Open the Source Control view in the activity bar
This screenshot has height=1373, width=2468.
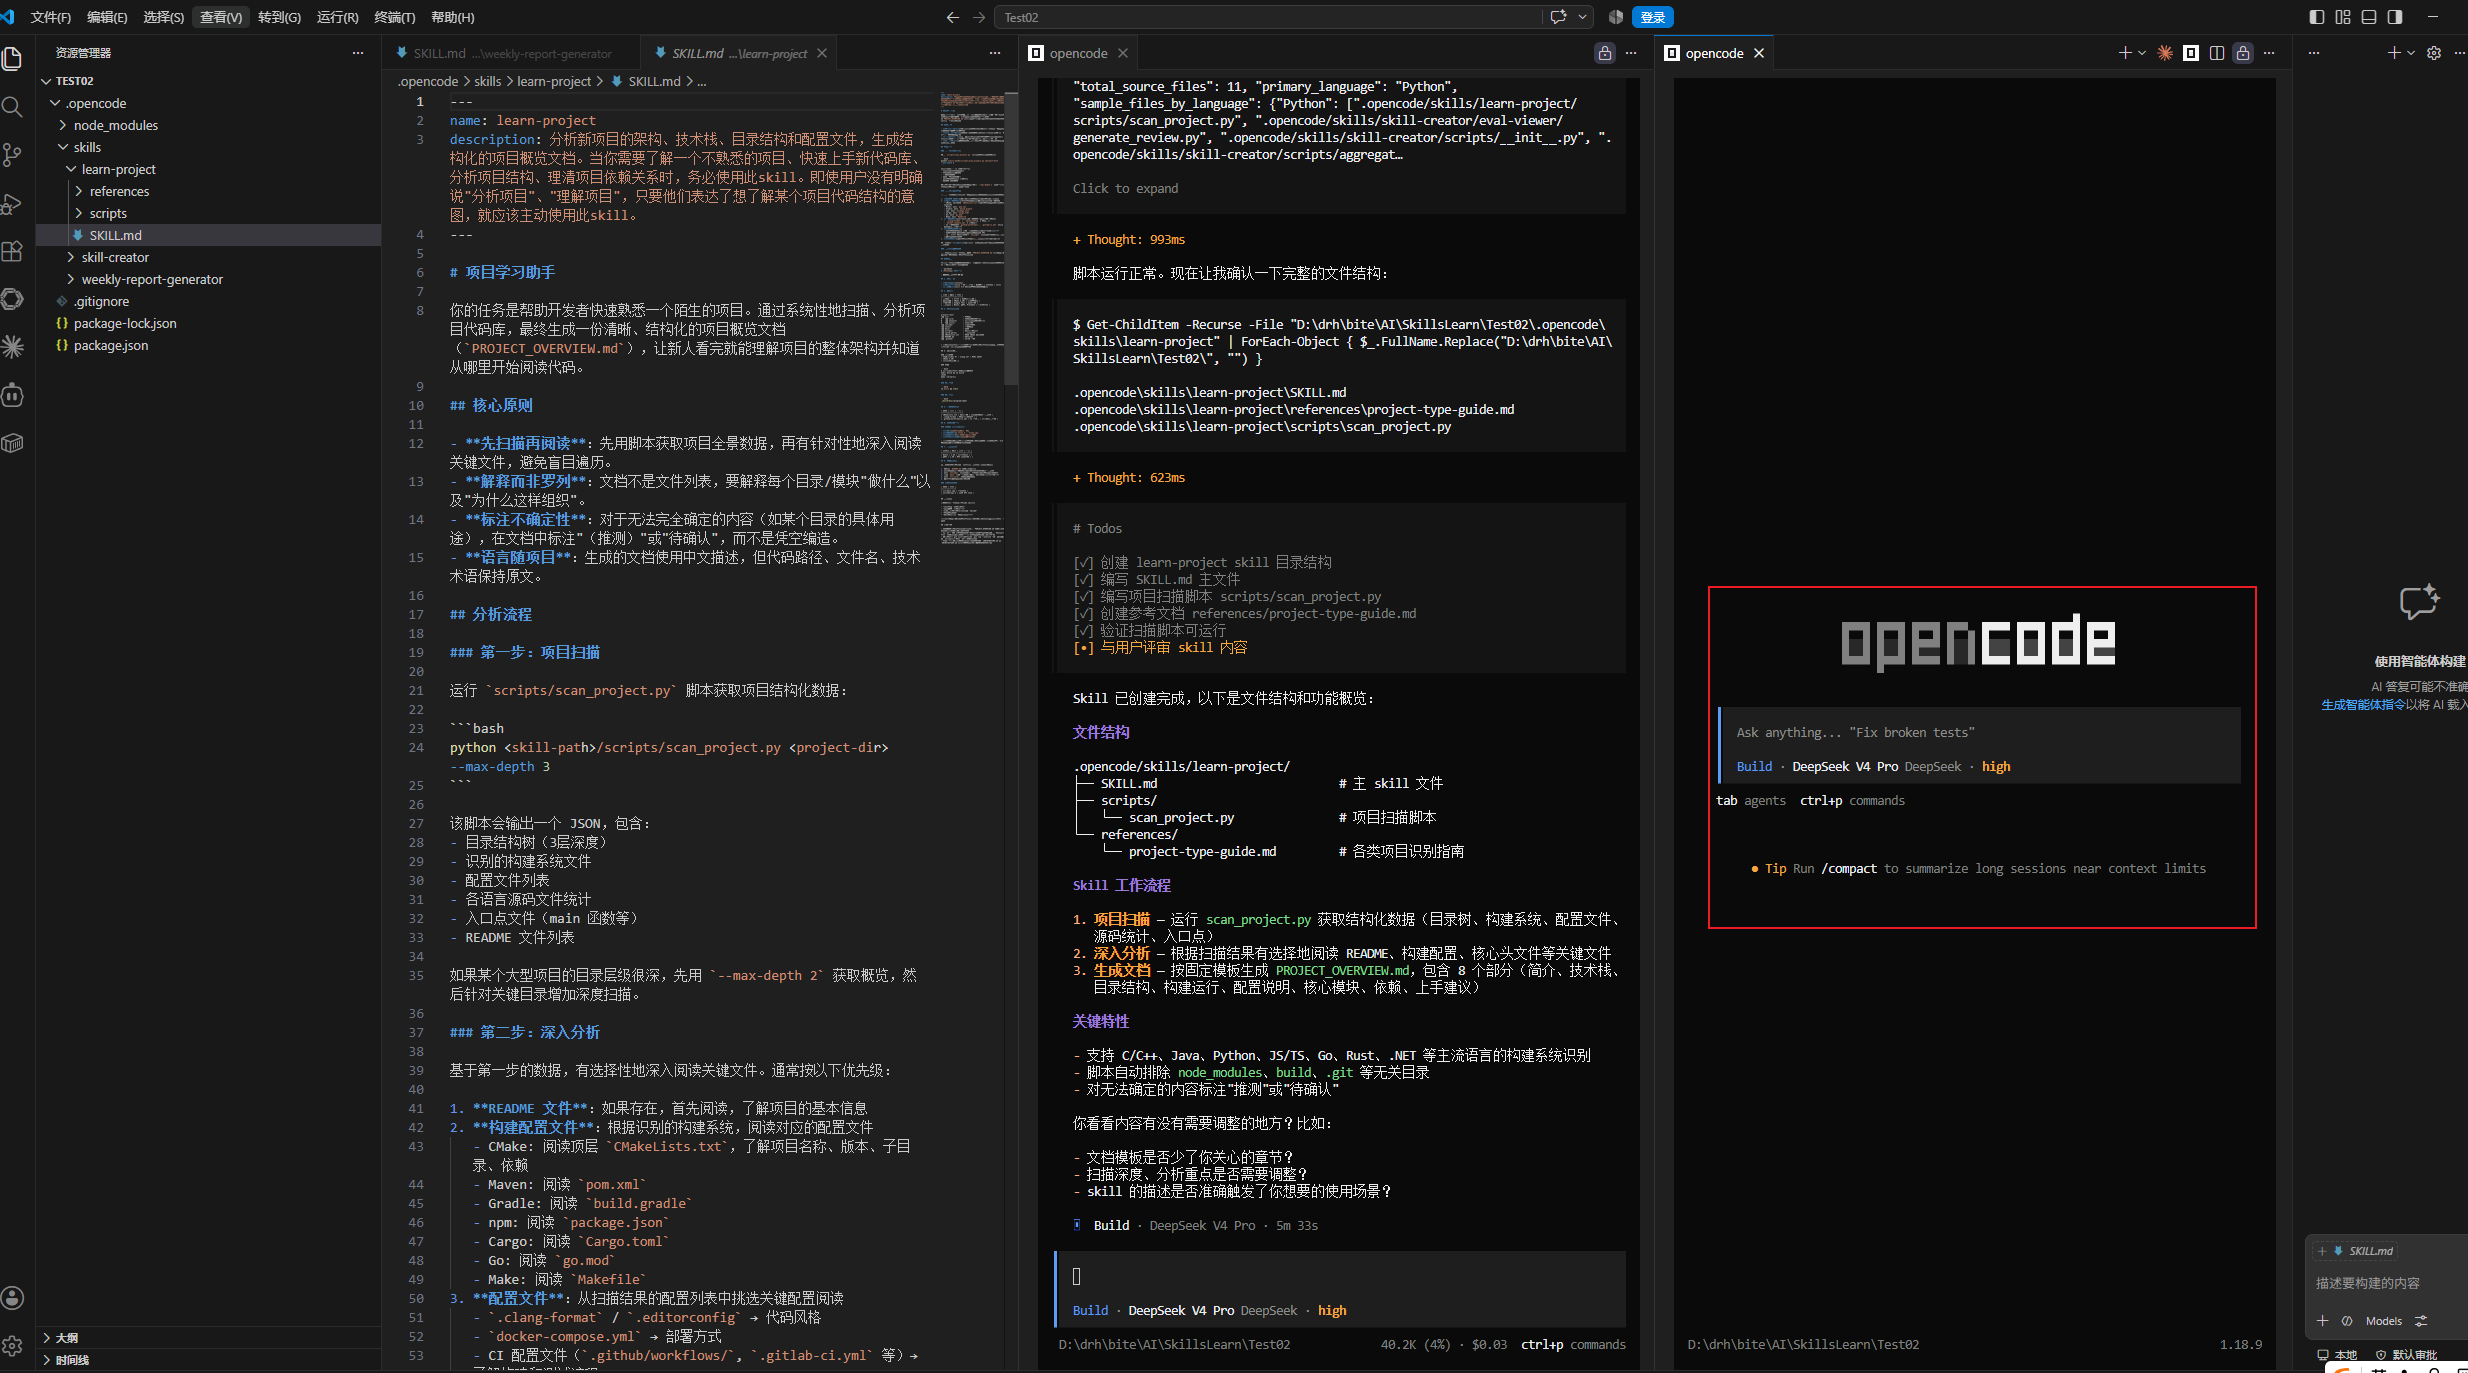[12, 155]
